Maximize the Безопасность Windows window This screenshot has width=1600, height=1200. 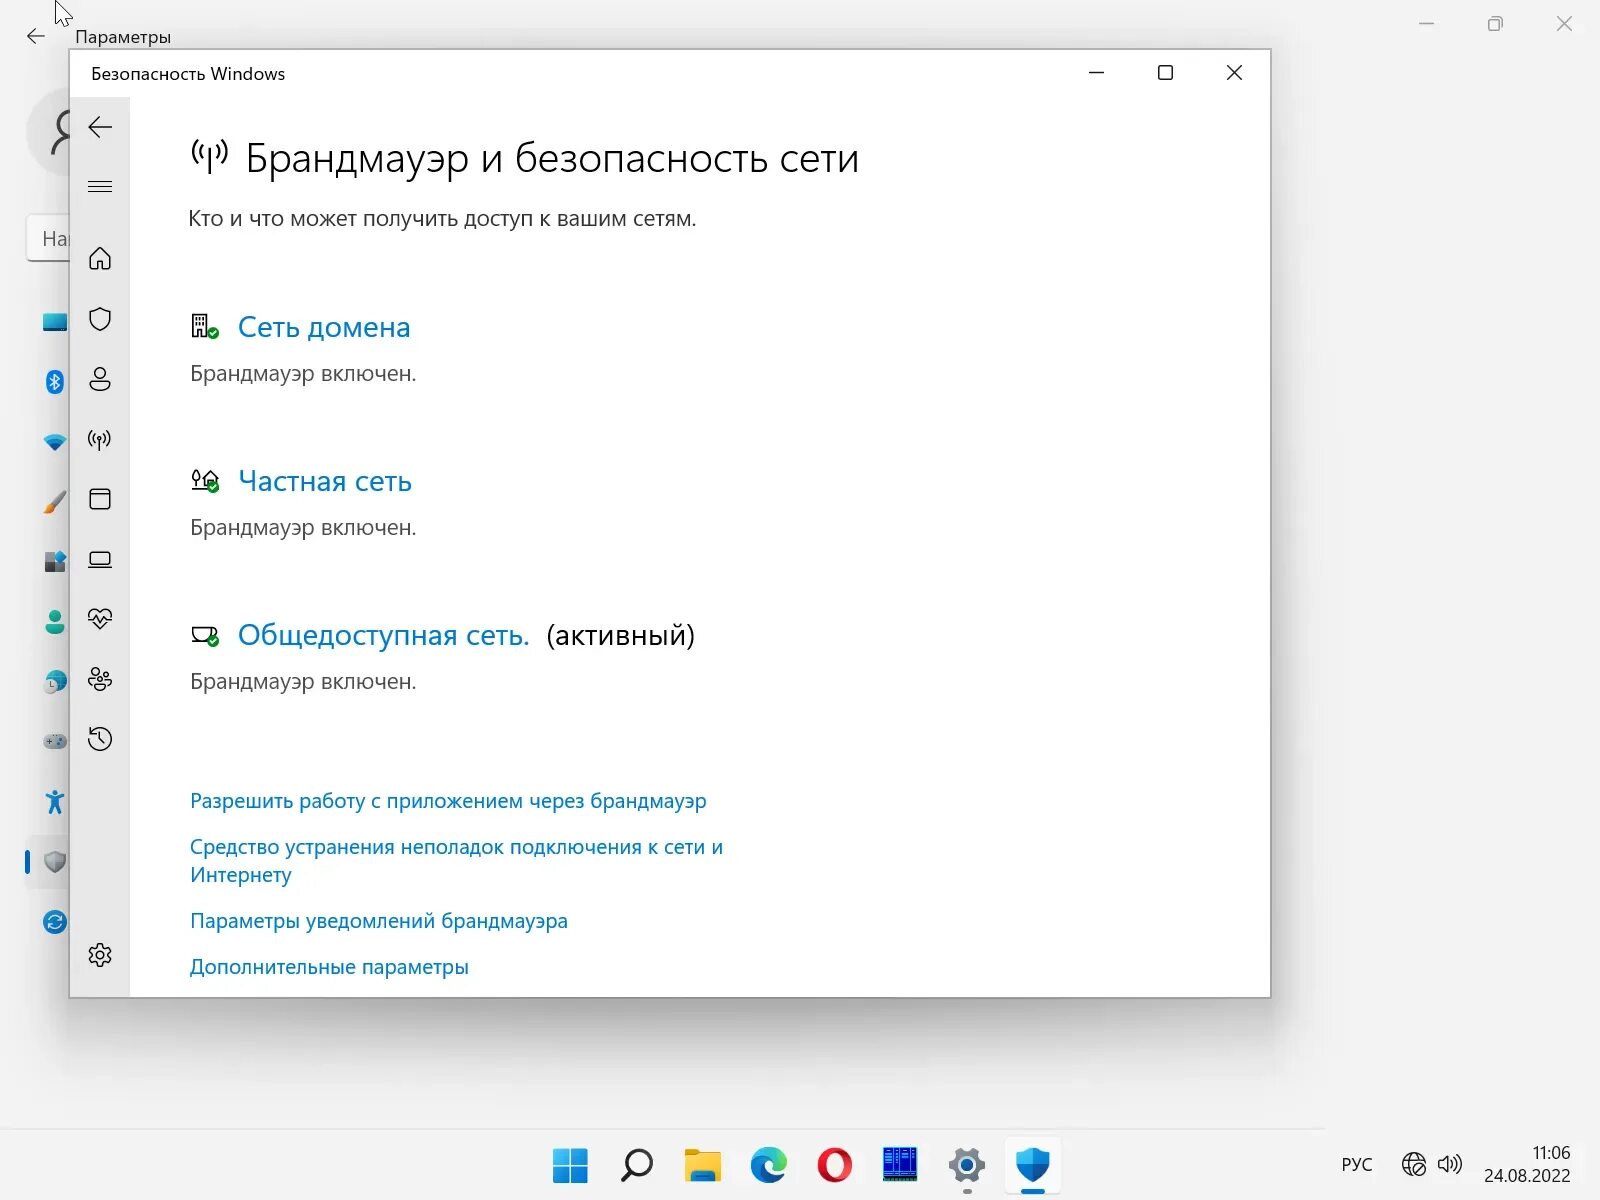click(1165, 73)
